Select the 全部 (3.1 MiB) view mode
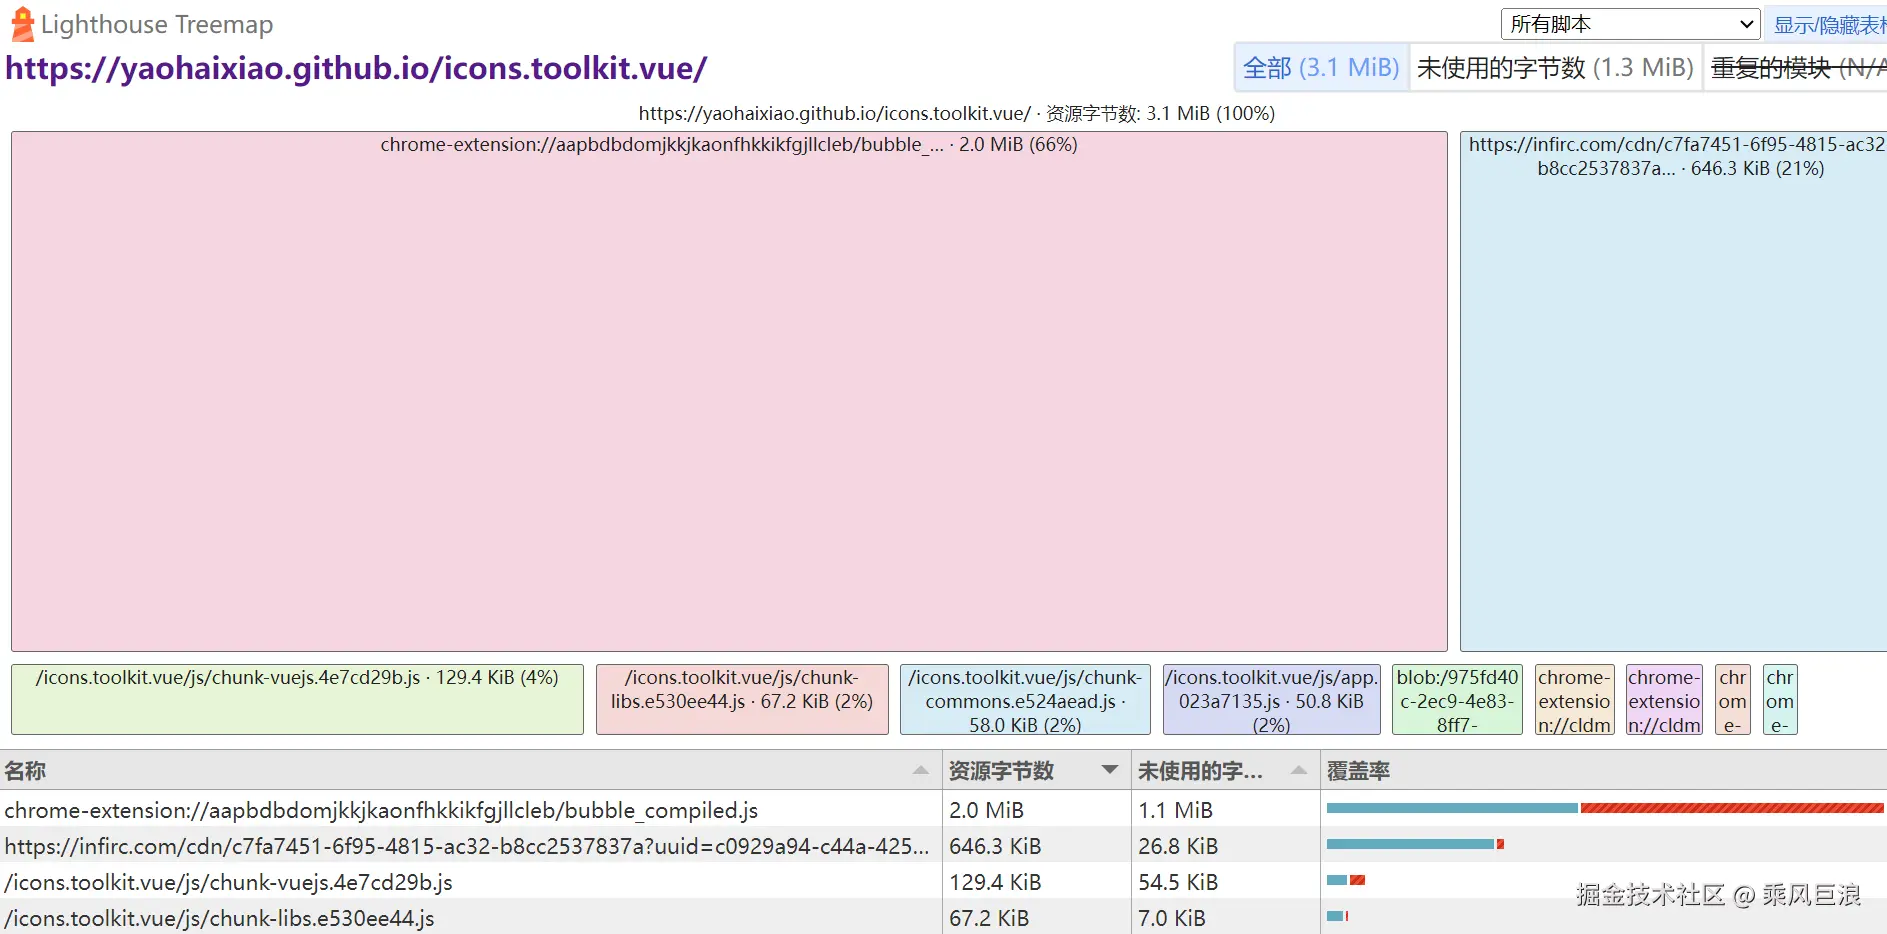 coord(1321,67)
